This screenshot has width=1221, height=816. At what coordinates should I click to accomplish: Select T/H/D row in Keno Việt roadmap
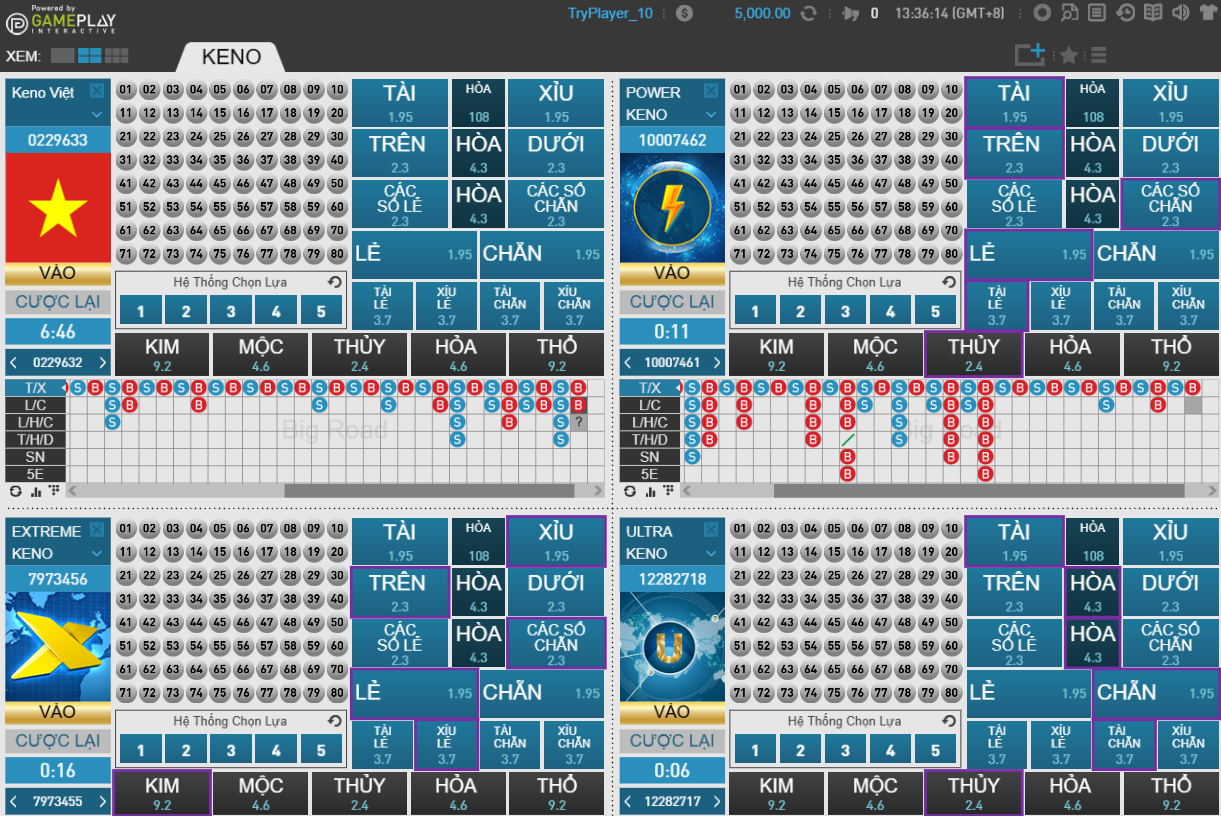click(36, 439)
